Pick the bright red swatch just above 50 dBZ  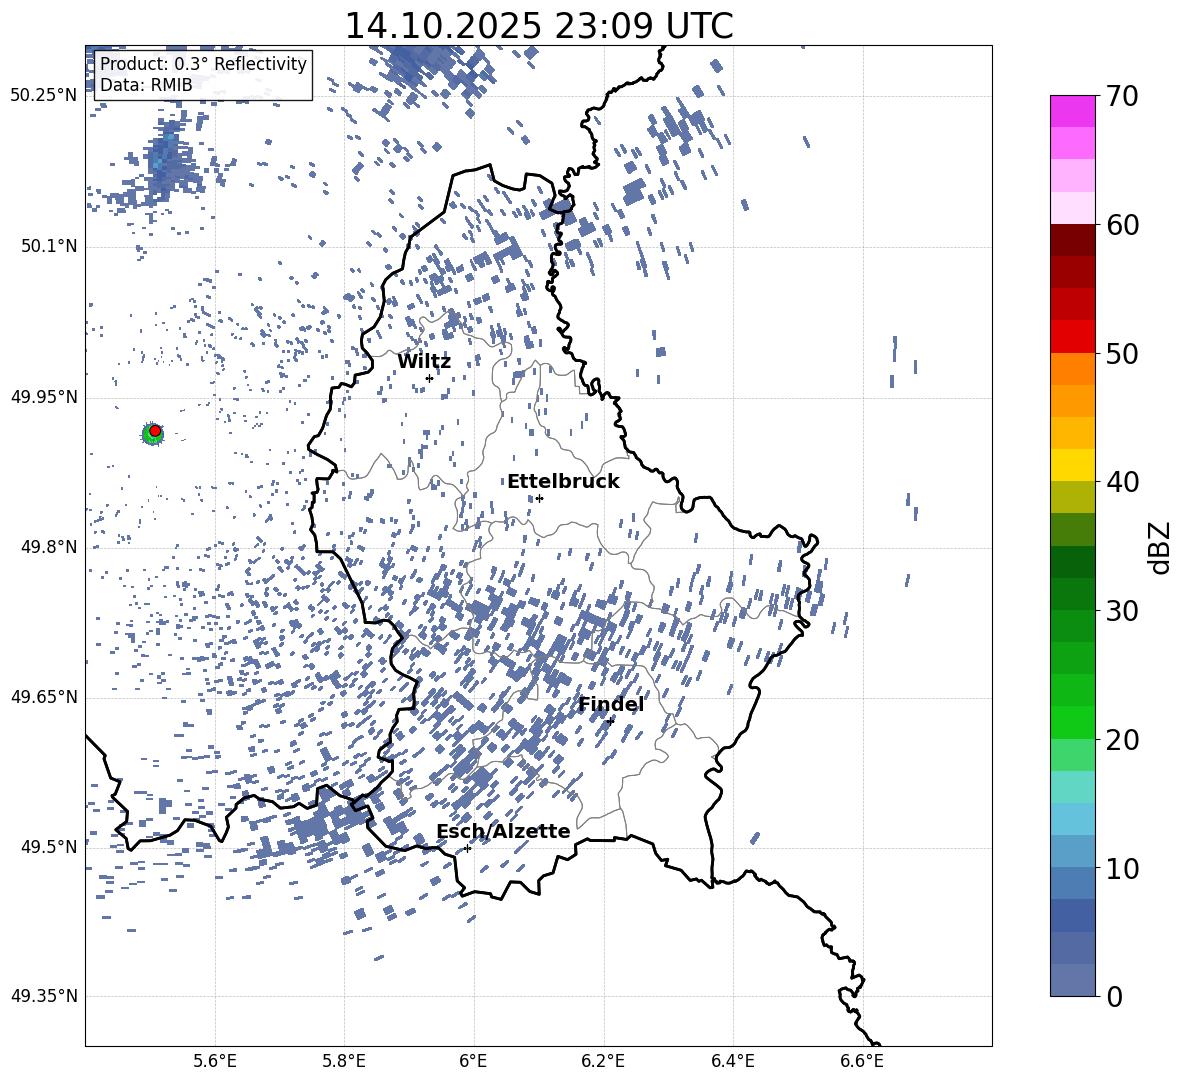(x=1072, y=337)
